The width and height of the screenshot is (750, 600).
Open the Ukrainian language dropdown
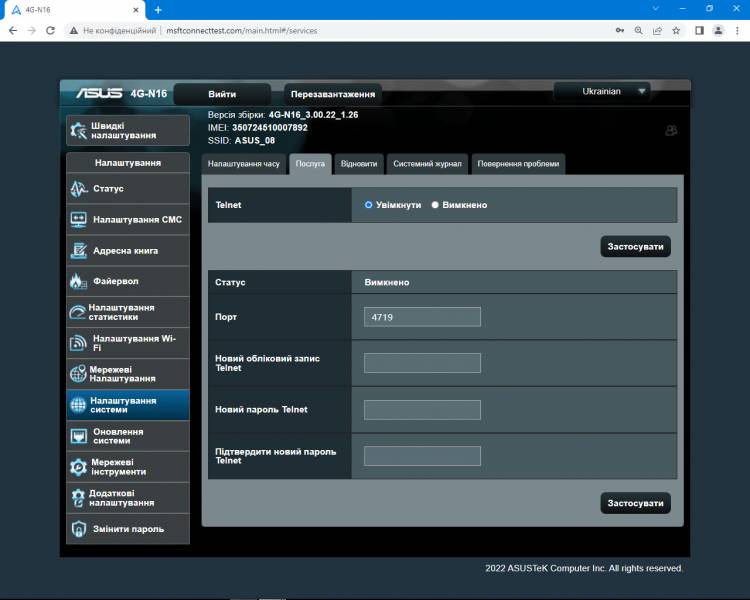coord(602,91)
